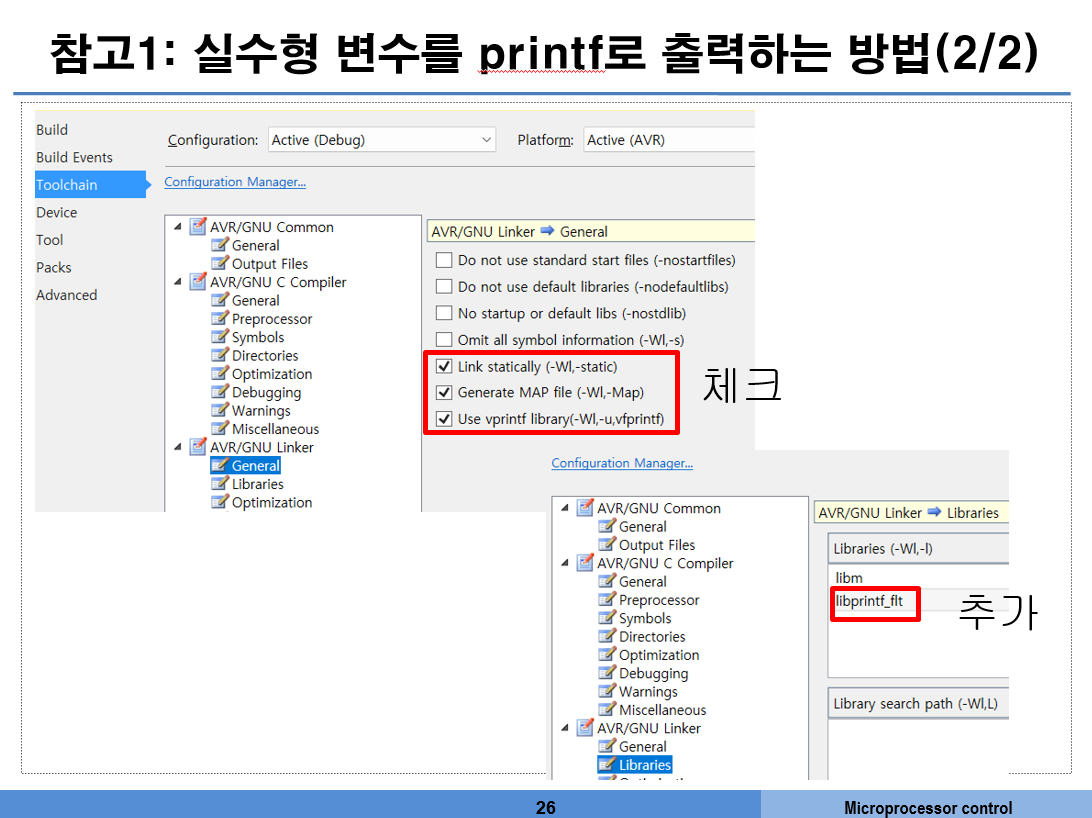Uncheck Link statically (-Wl,-static)
The width and height of the screenshot is (1092, 818).
click(444, 367)
